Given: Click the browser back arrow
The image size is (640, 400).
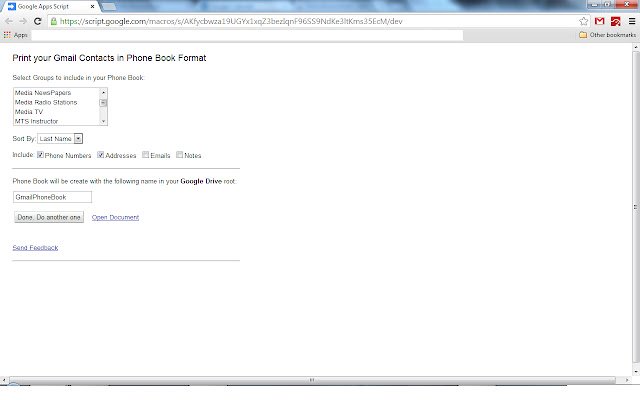Looking at the screenshot, I should coord(9,21).
